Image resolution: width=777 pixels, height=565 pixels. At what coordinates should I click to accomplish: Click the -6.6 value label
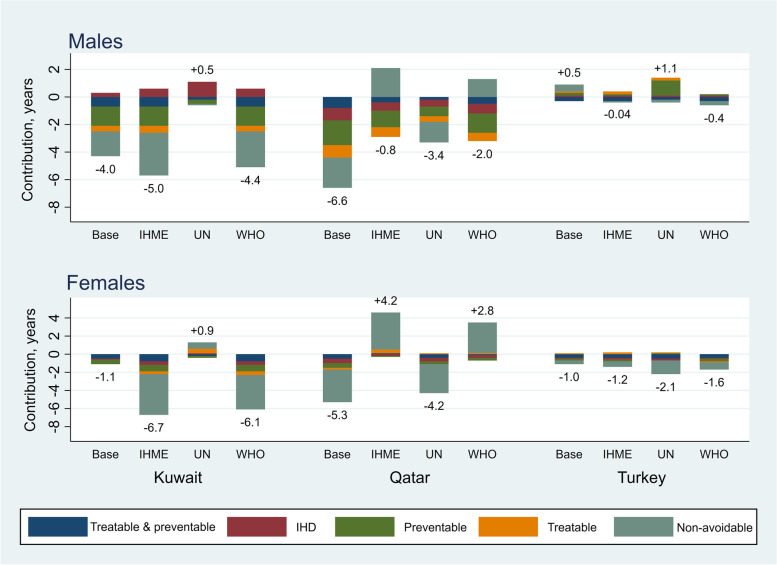coord(336,199)
